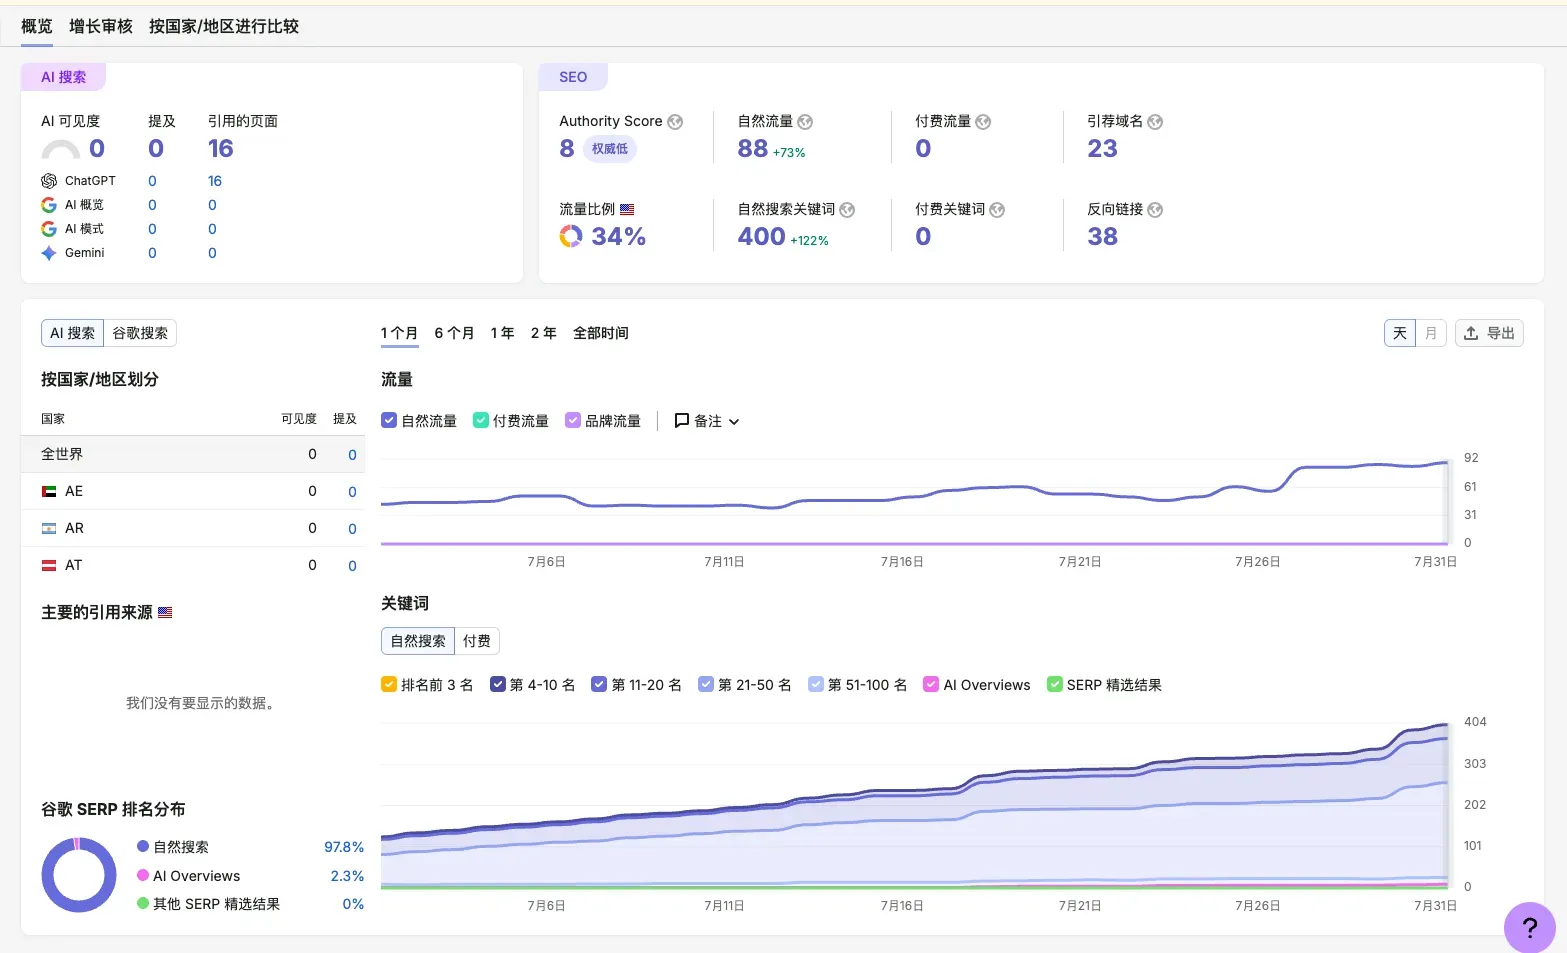Toggle the 自然流量 checkbox
Screen dimensions: 1567x953
coord(389,421)
